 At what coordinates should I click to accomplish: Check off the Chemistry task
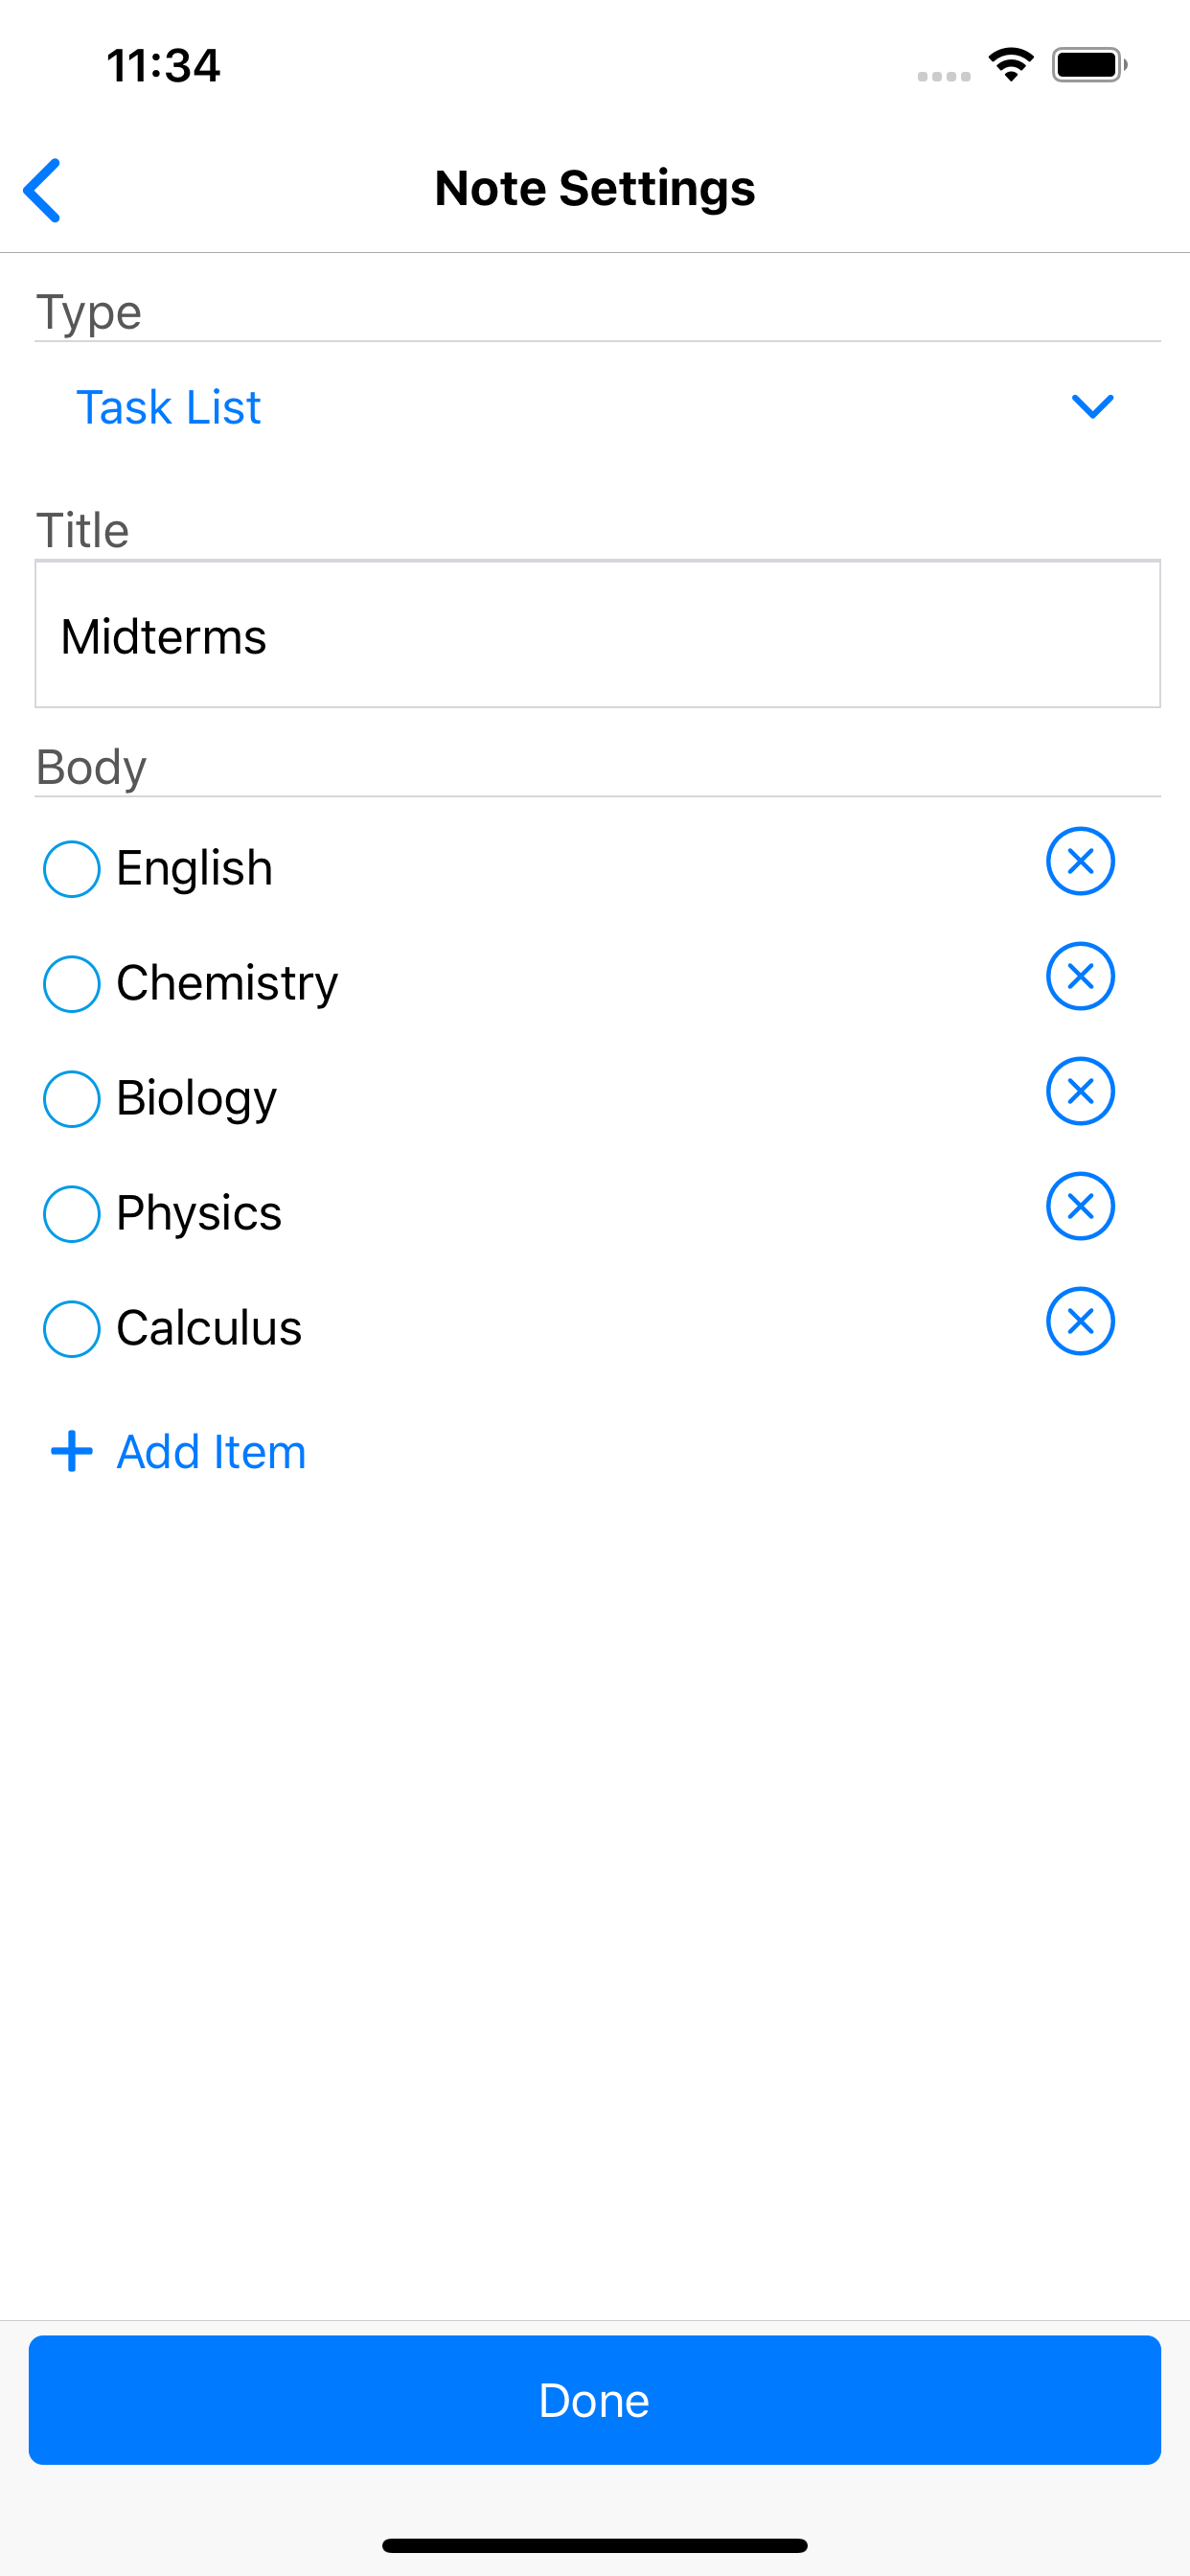click(x=72, y=984)
